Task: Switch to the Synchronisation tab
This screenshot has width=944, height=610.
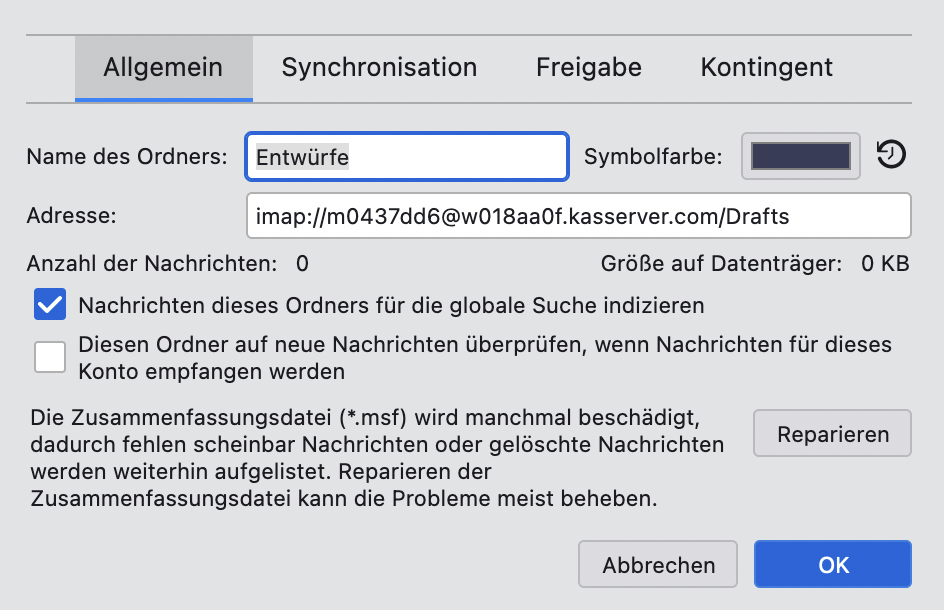Action: pyautogui.click(x=379, y=68)
